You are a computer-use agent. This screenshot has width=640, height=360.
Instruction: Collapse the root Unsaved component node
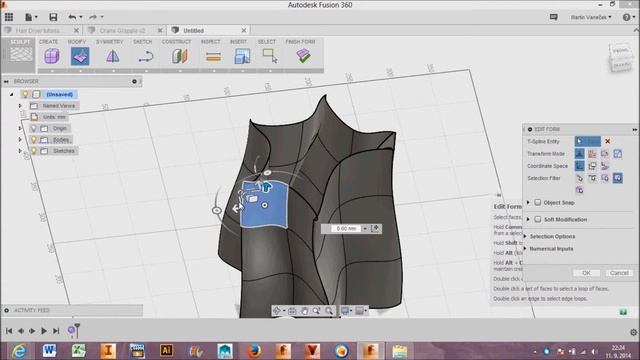(x=11, y=94)
